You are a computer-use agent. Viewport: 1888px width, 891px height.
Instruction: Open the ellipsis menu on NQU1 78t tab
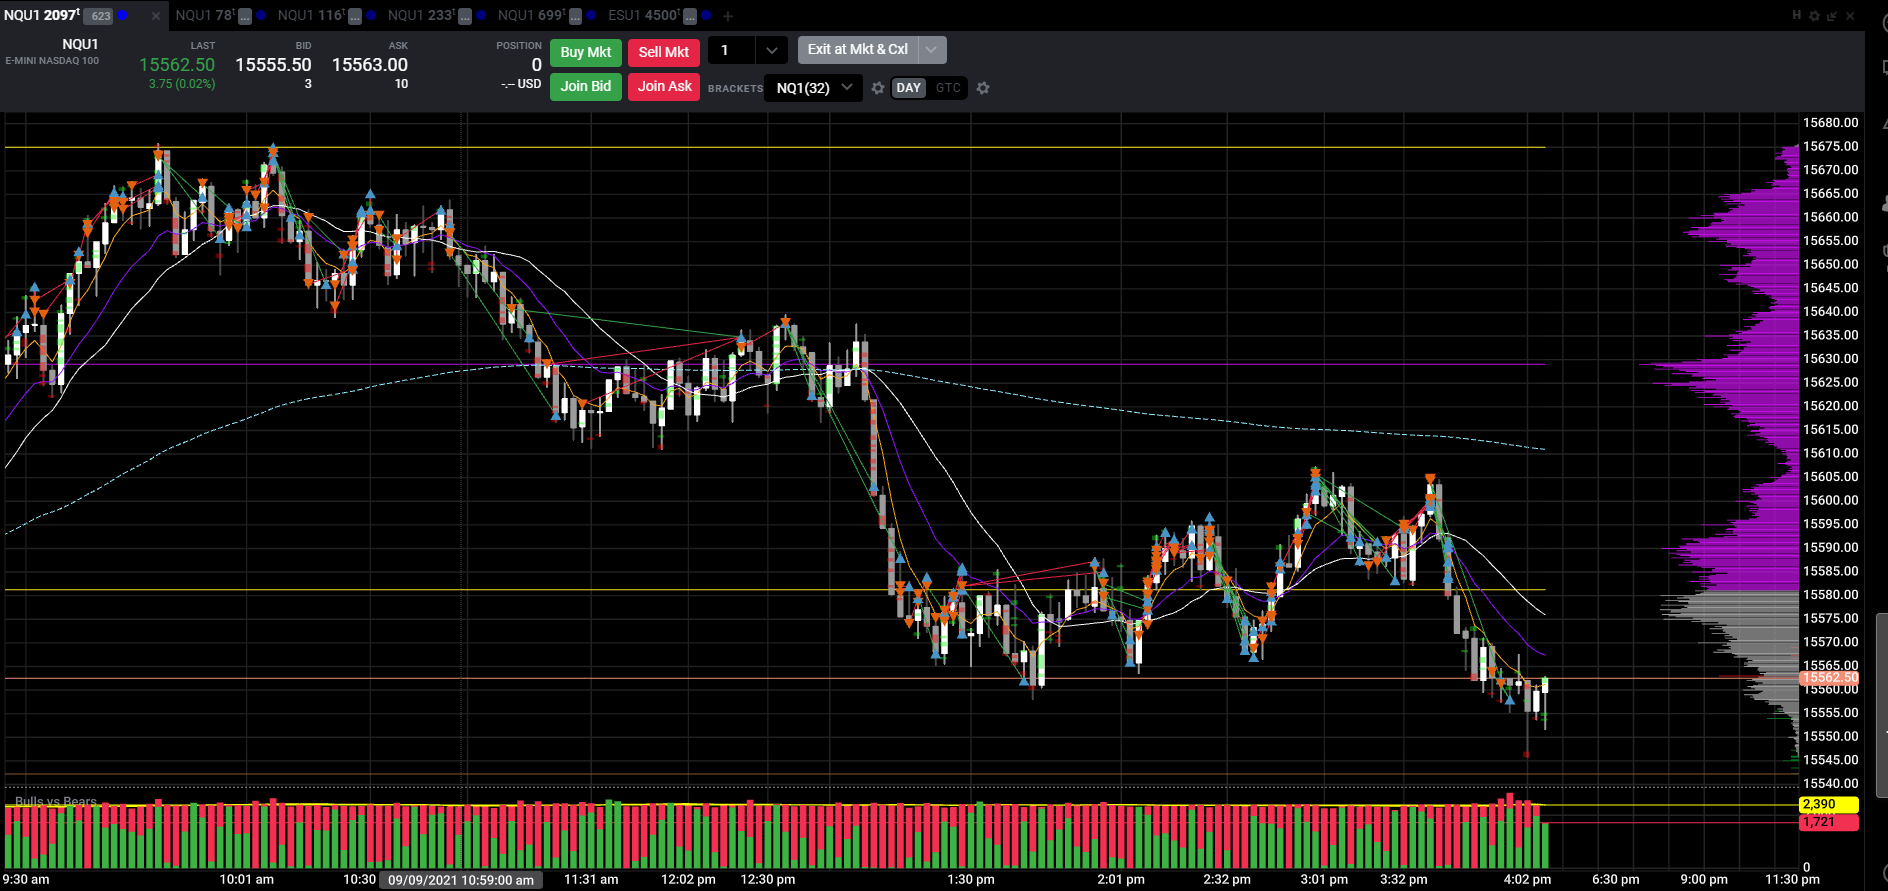(x=245, y=16)
